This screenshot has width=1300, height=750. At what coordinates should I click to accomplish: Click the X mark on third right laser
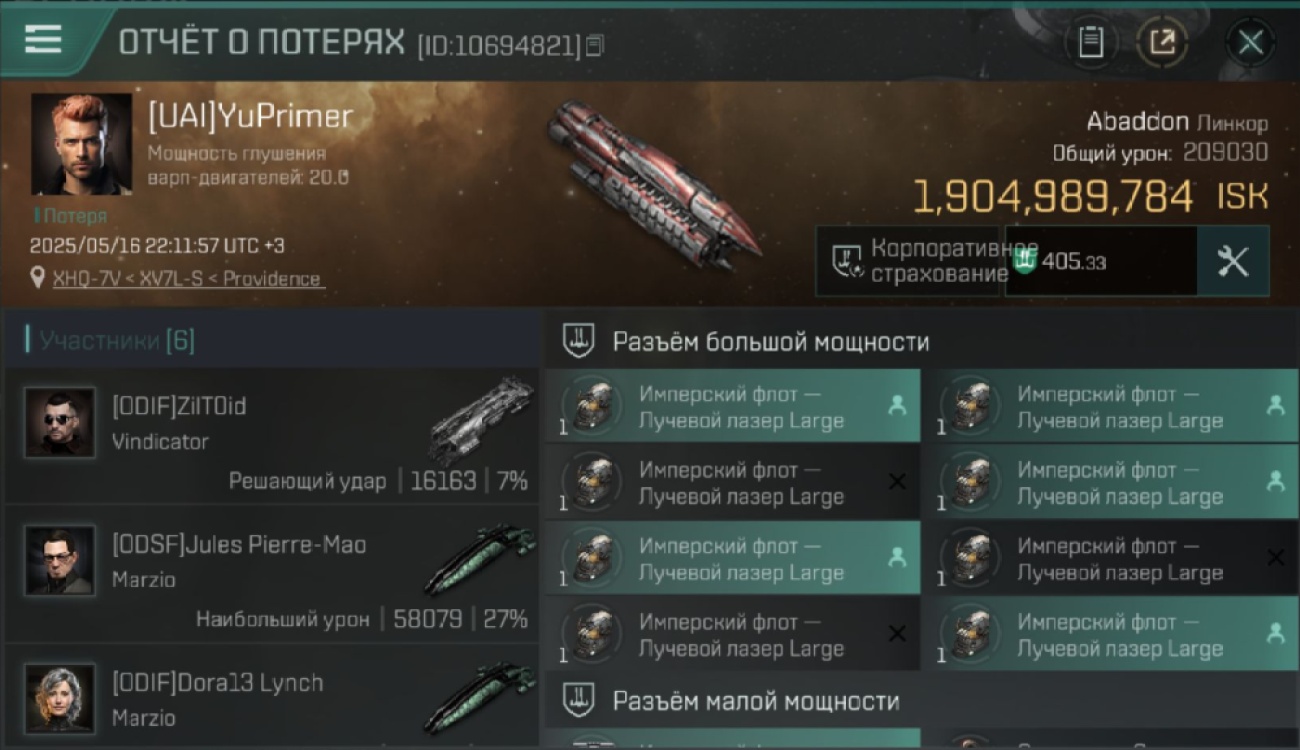1275,558
